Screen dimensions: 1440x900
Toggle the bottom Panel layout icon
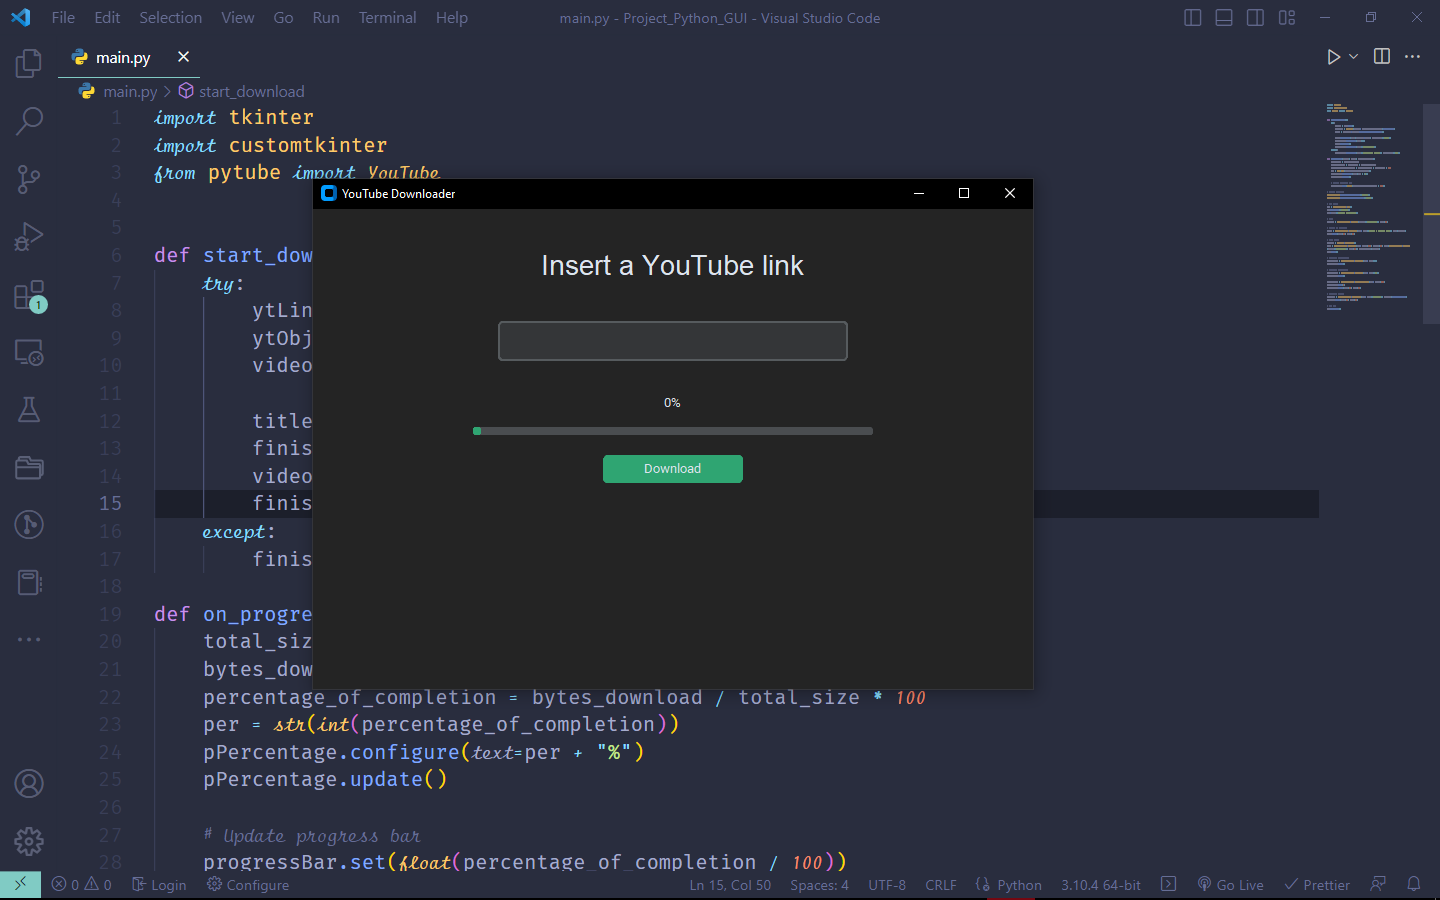(1224, 18)
